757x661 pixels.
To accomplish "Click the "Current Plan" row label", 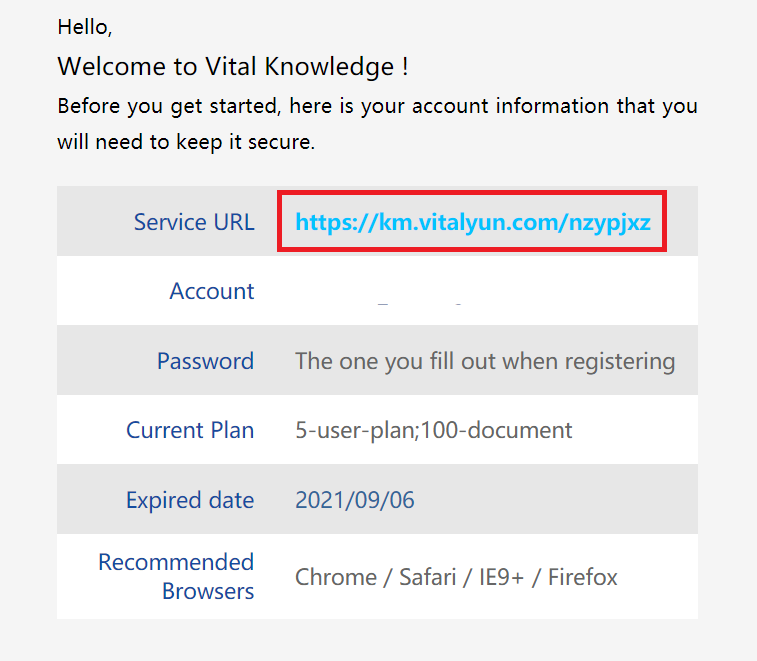I will [x=190, y=430].
